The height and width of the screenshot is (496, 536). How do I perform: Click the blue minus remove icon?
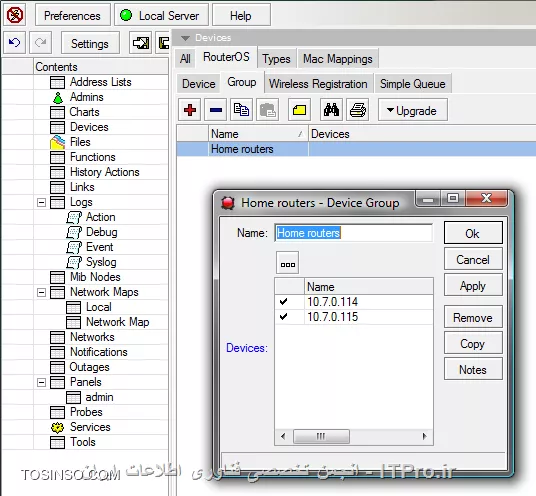tap(216, 110)
